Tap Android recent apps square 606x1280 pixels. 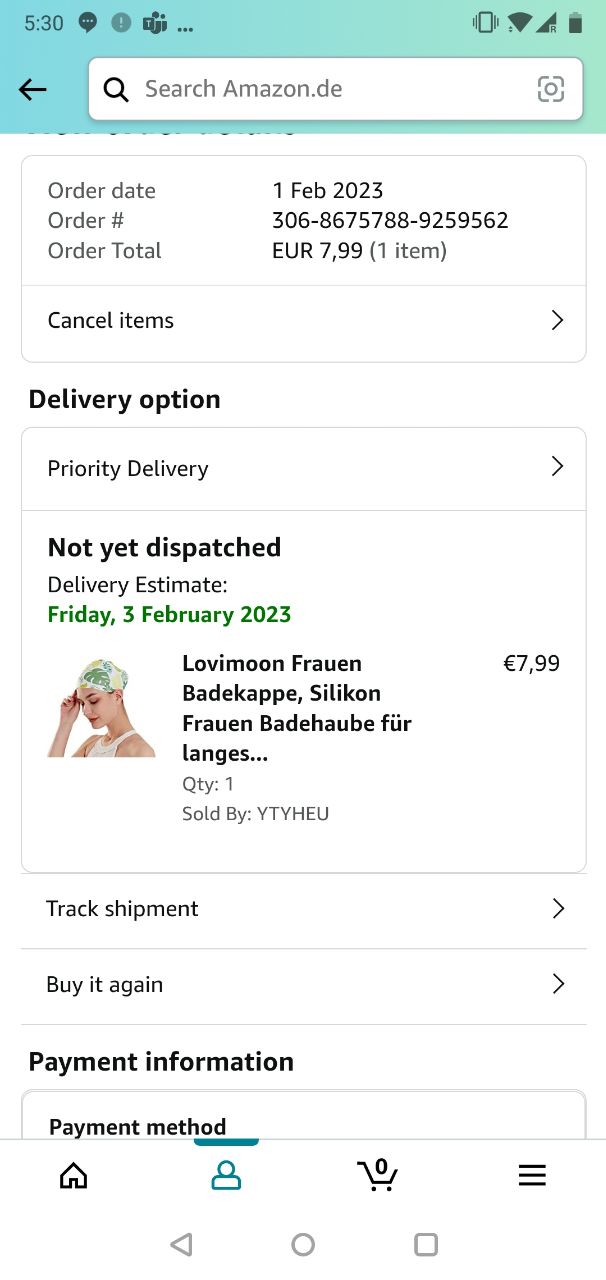[426, 1244]
